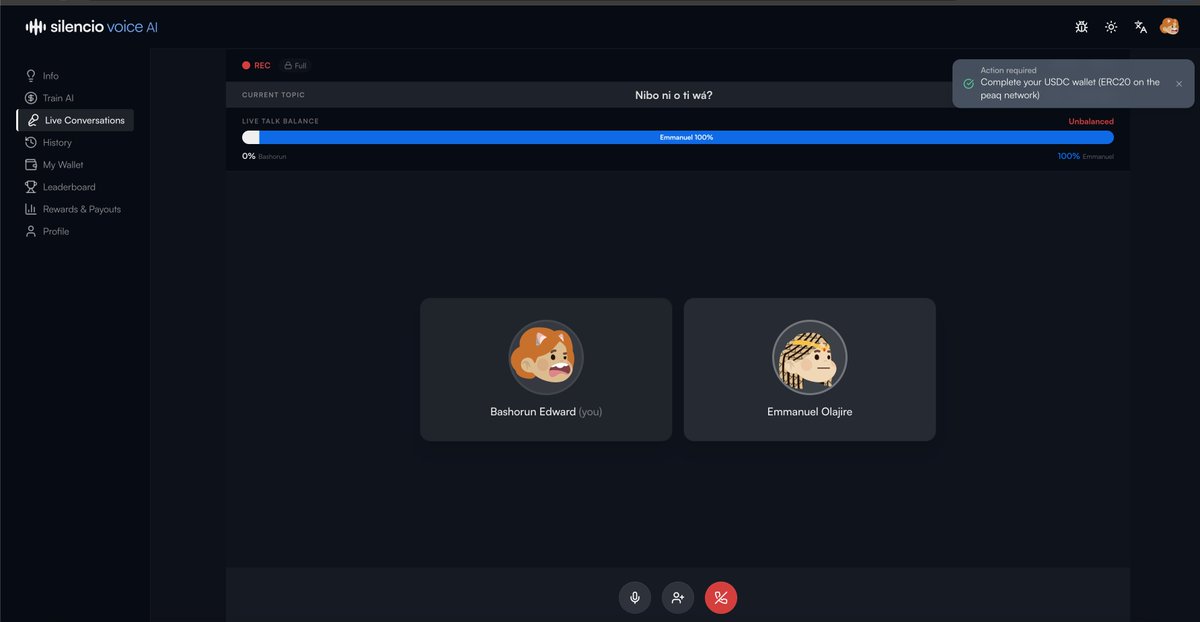Click the lightbulb Info icon

tap(31, 76)
